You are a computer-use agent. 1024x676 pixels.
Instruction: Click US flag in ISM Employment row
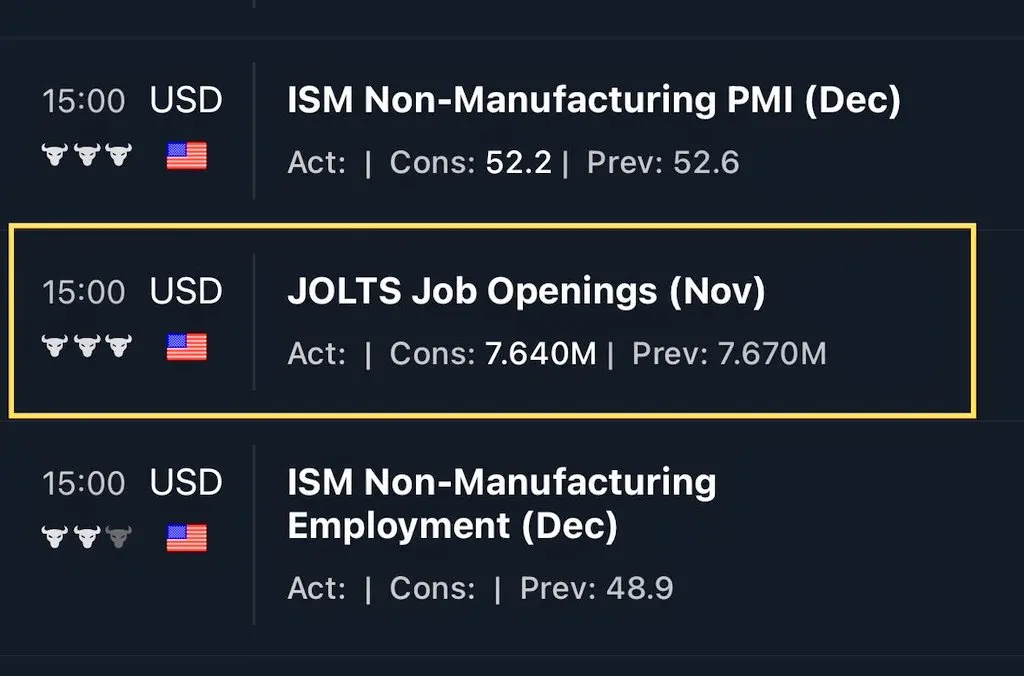187,538
